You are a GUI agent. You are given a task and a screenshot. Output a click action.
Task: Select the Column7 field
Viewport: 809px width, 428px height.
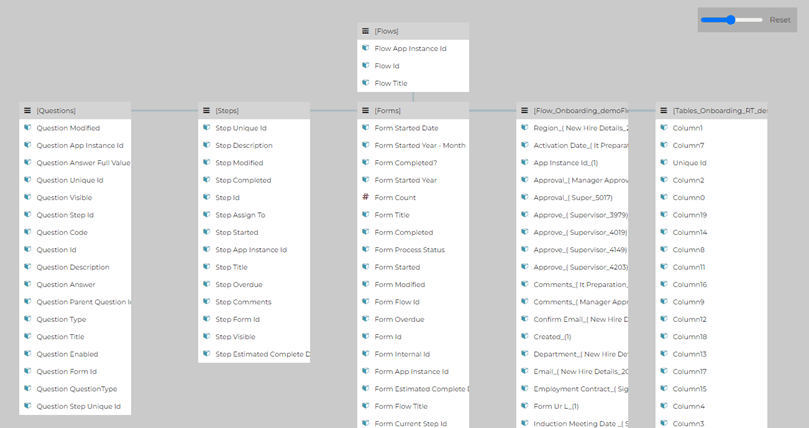711,145
